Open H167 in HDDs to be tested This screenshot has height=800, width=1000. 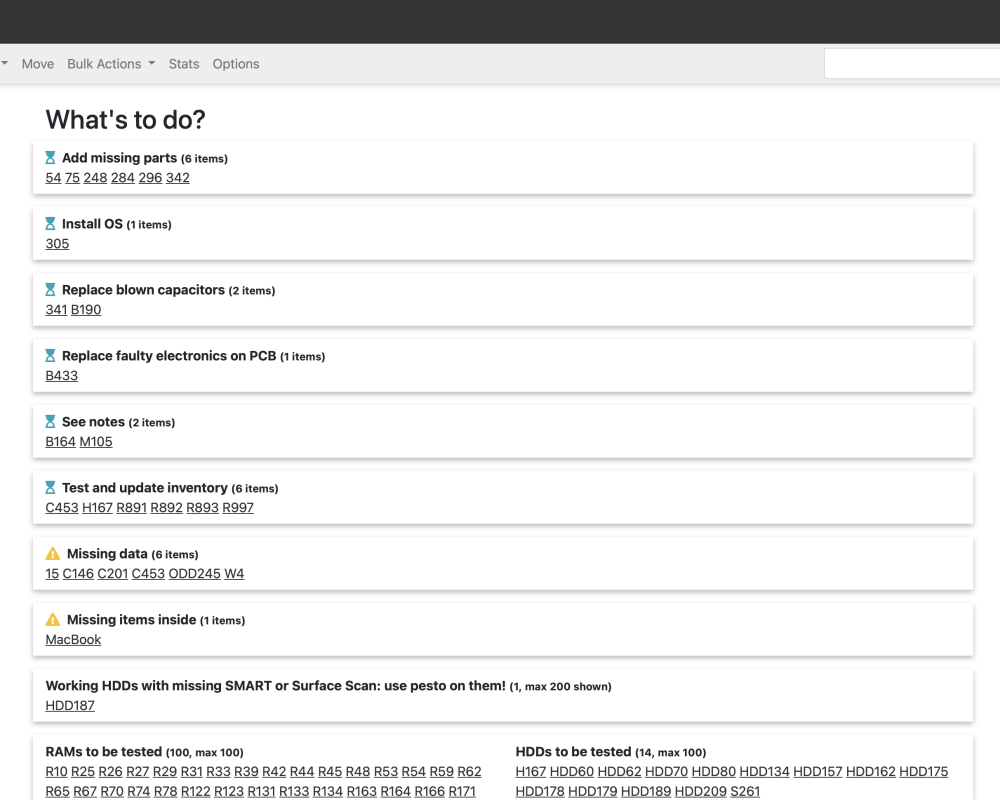531,772
